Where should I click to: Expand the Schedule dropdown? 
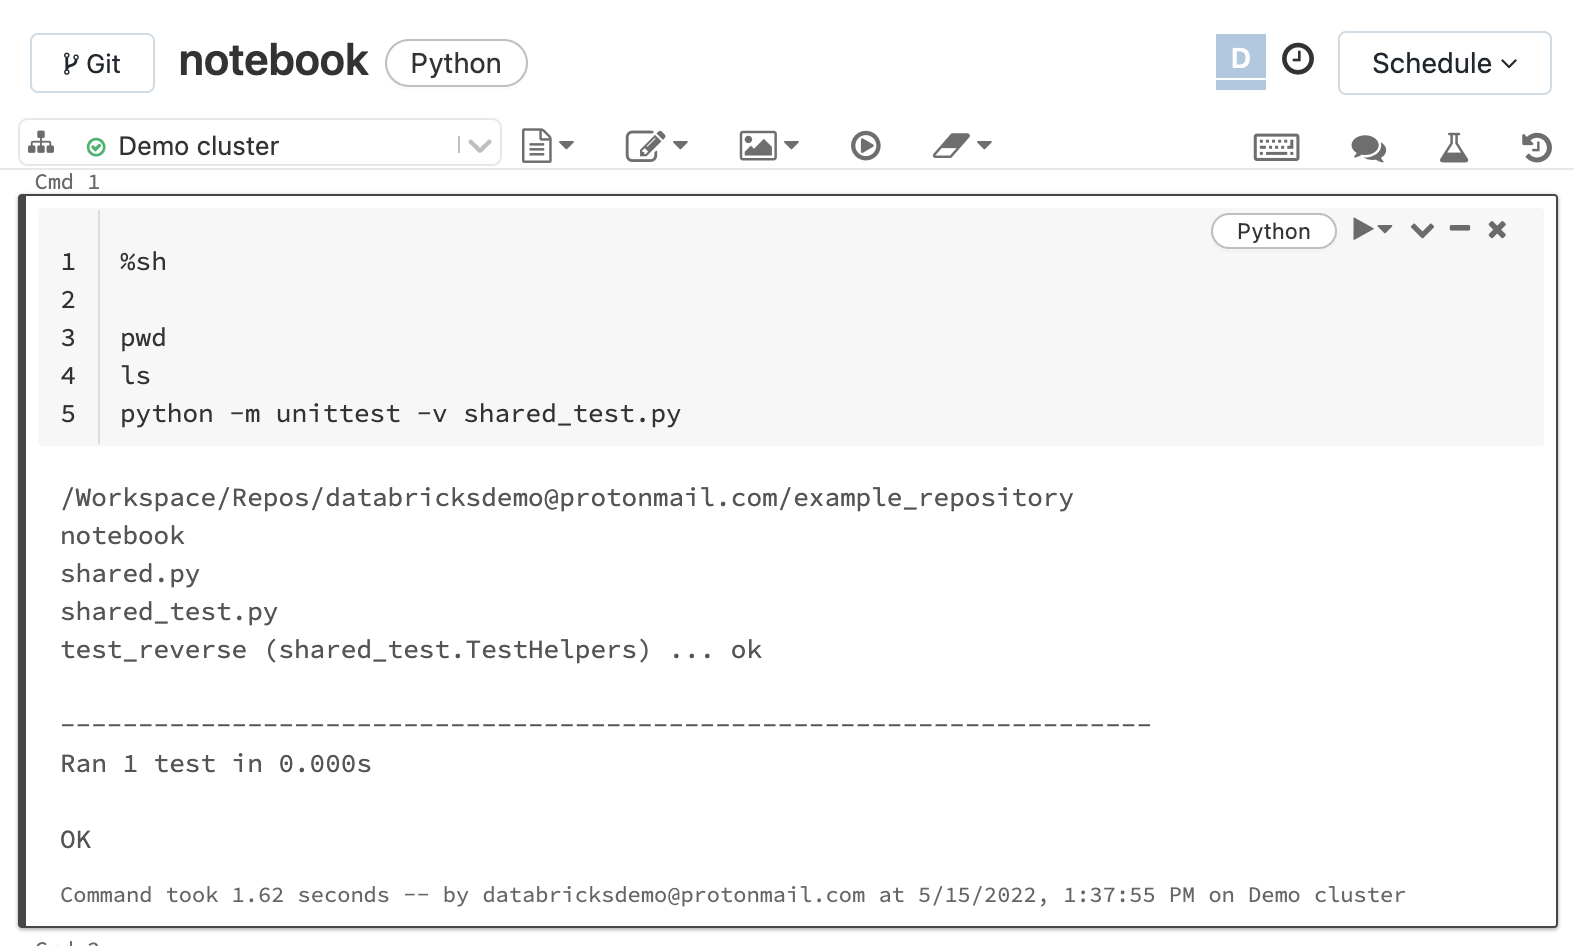[1444, 63]
